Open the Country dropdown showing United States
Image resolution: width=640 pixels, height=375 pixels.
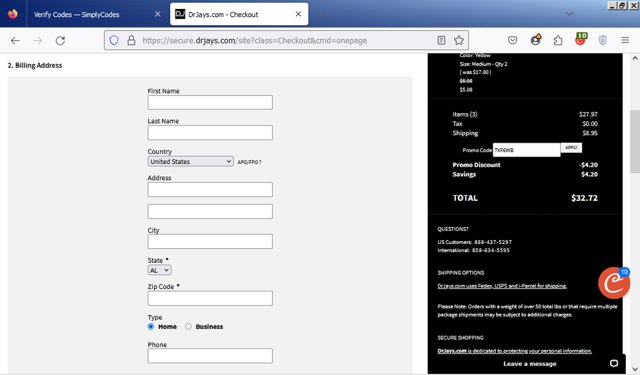191,162
